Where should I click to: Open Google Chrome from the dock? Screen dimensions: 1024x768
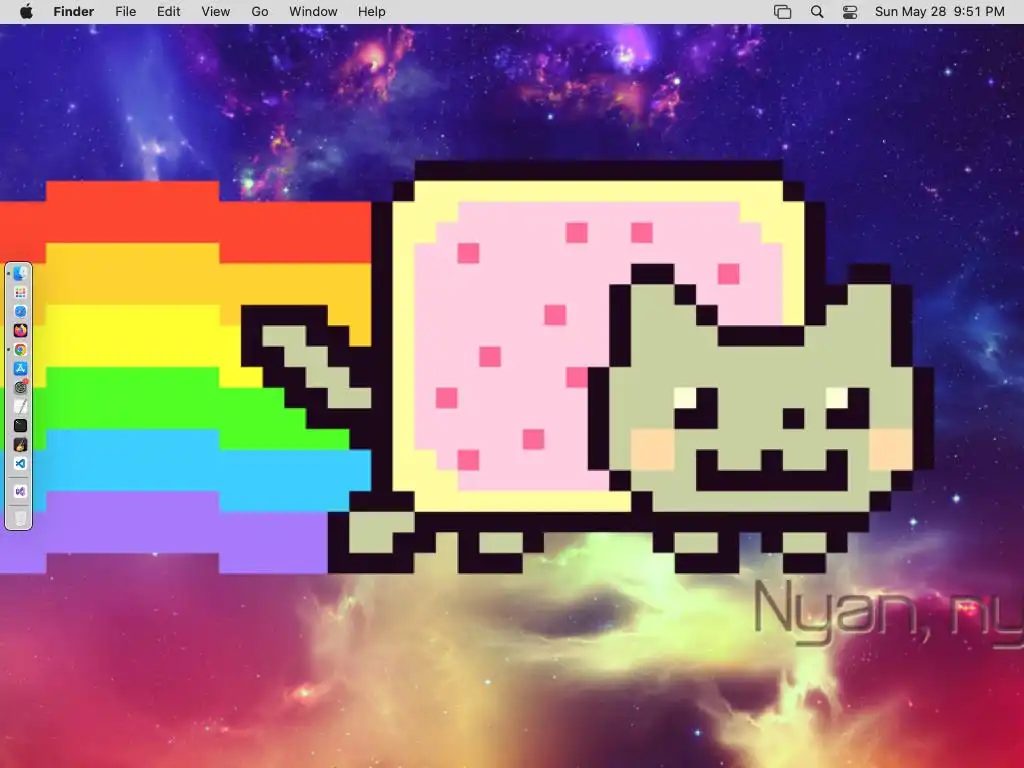click(x=20, y=349)
